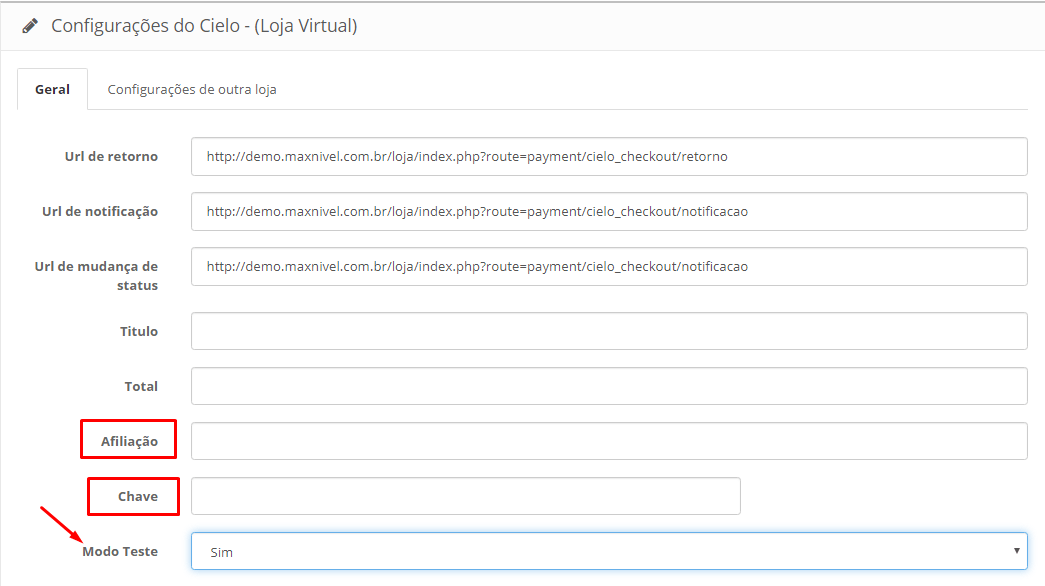Image resolution: width=1045 pixels, height=586 pixels.
Task: Select the Total text field
Action: (x=609, y=386)
